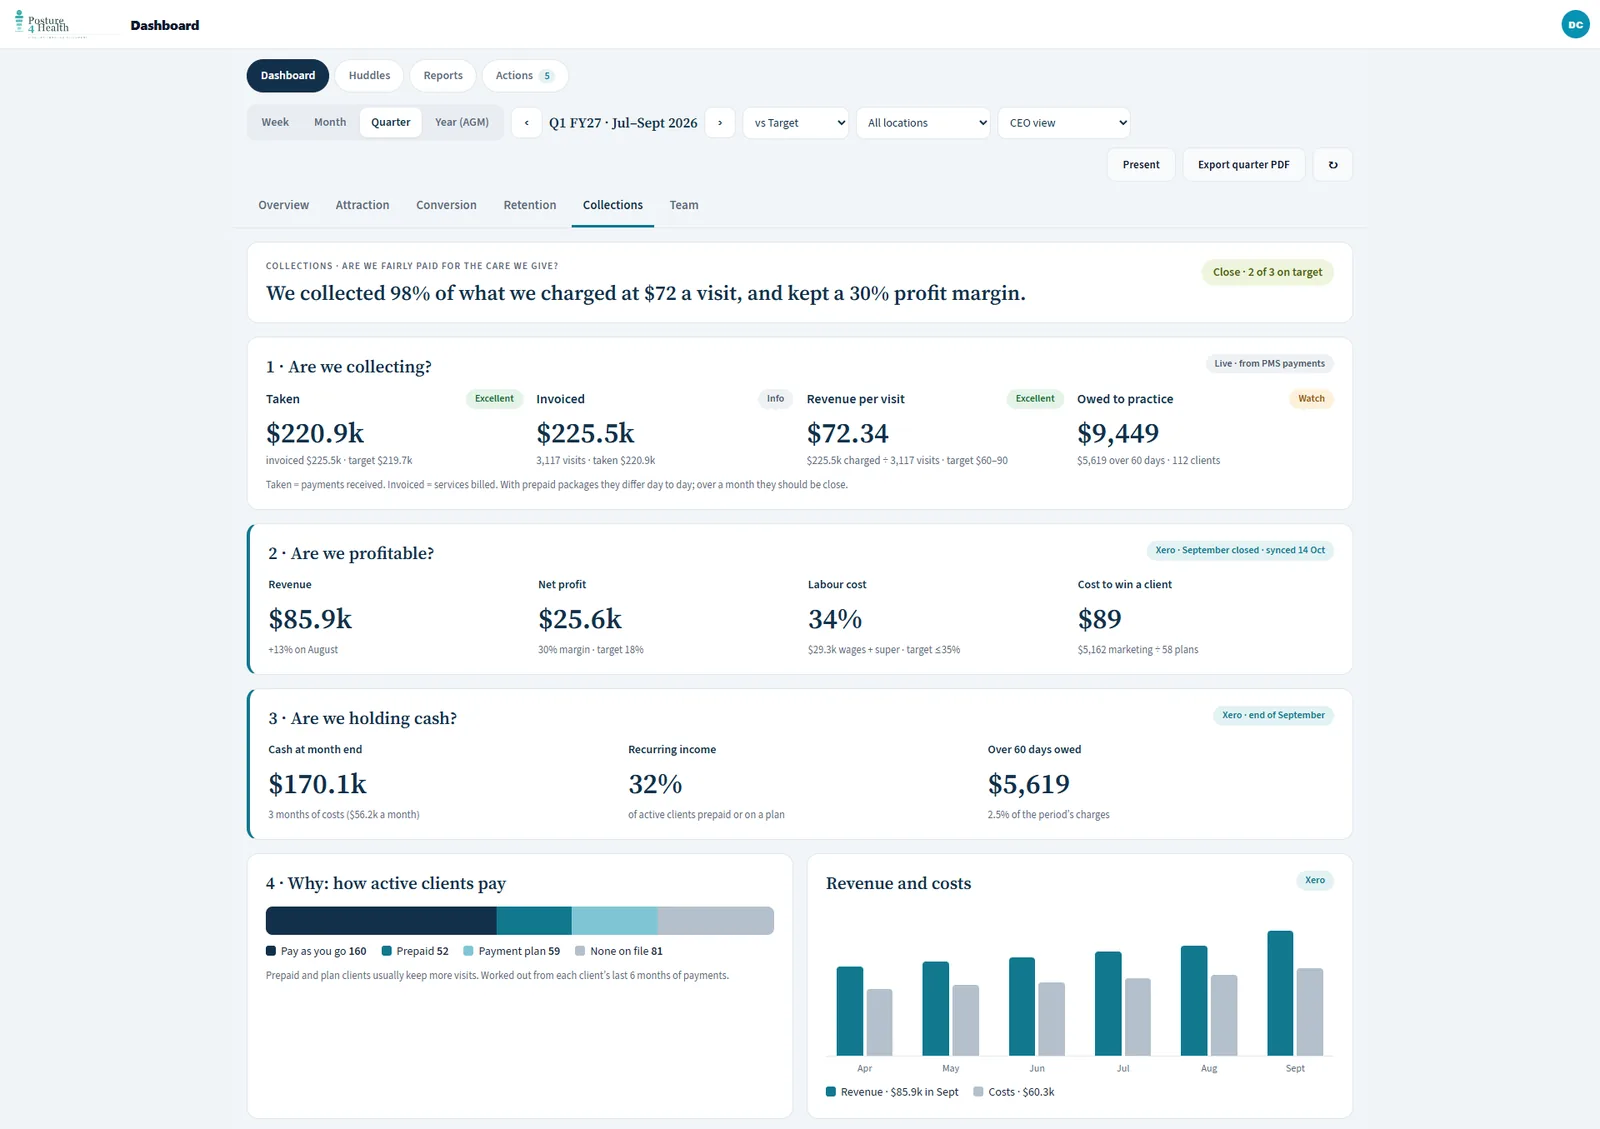Viewport: 1600px width, 1129px height.
Task: Open the Reports tab
Action: [443, 76]
